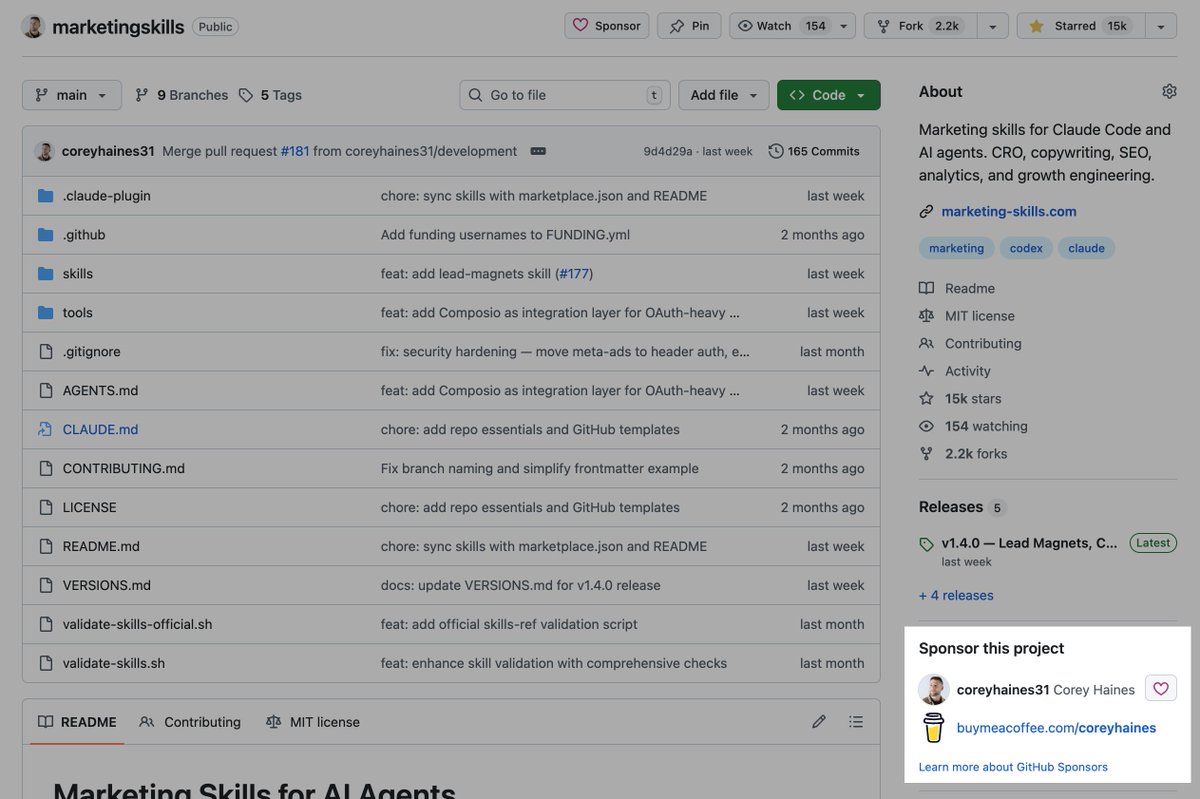
Task: View the 5 Tags
Action: pos(270,95)
